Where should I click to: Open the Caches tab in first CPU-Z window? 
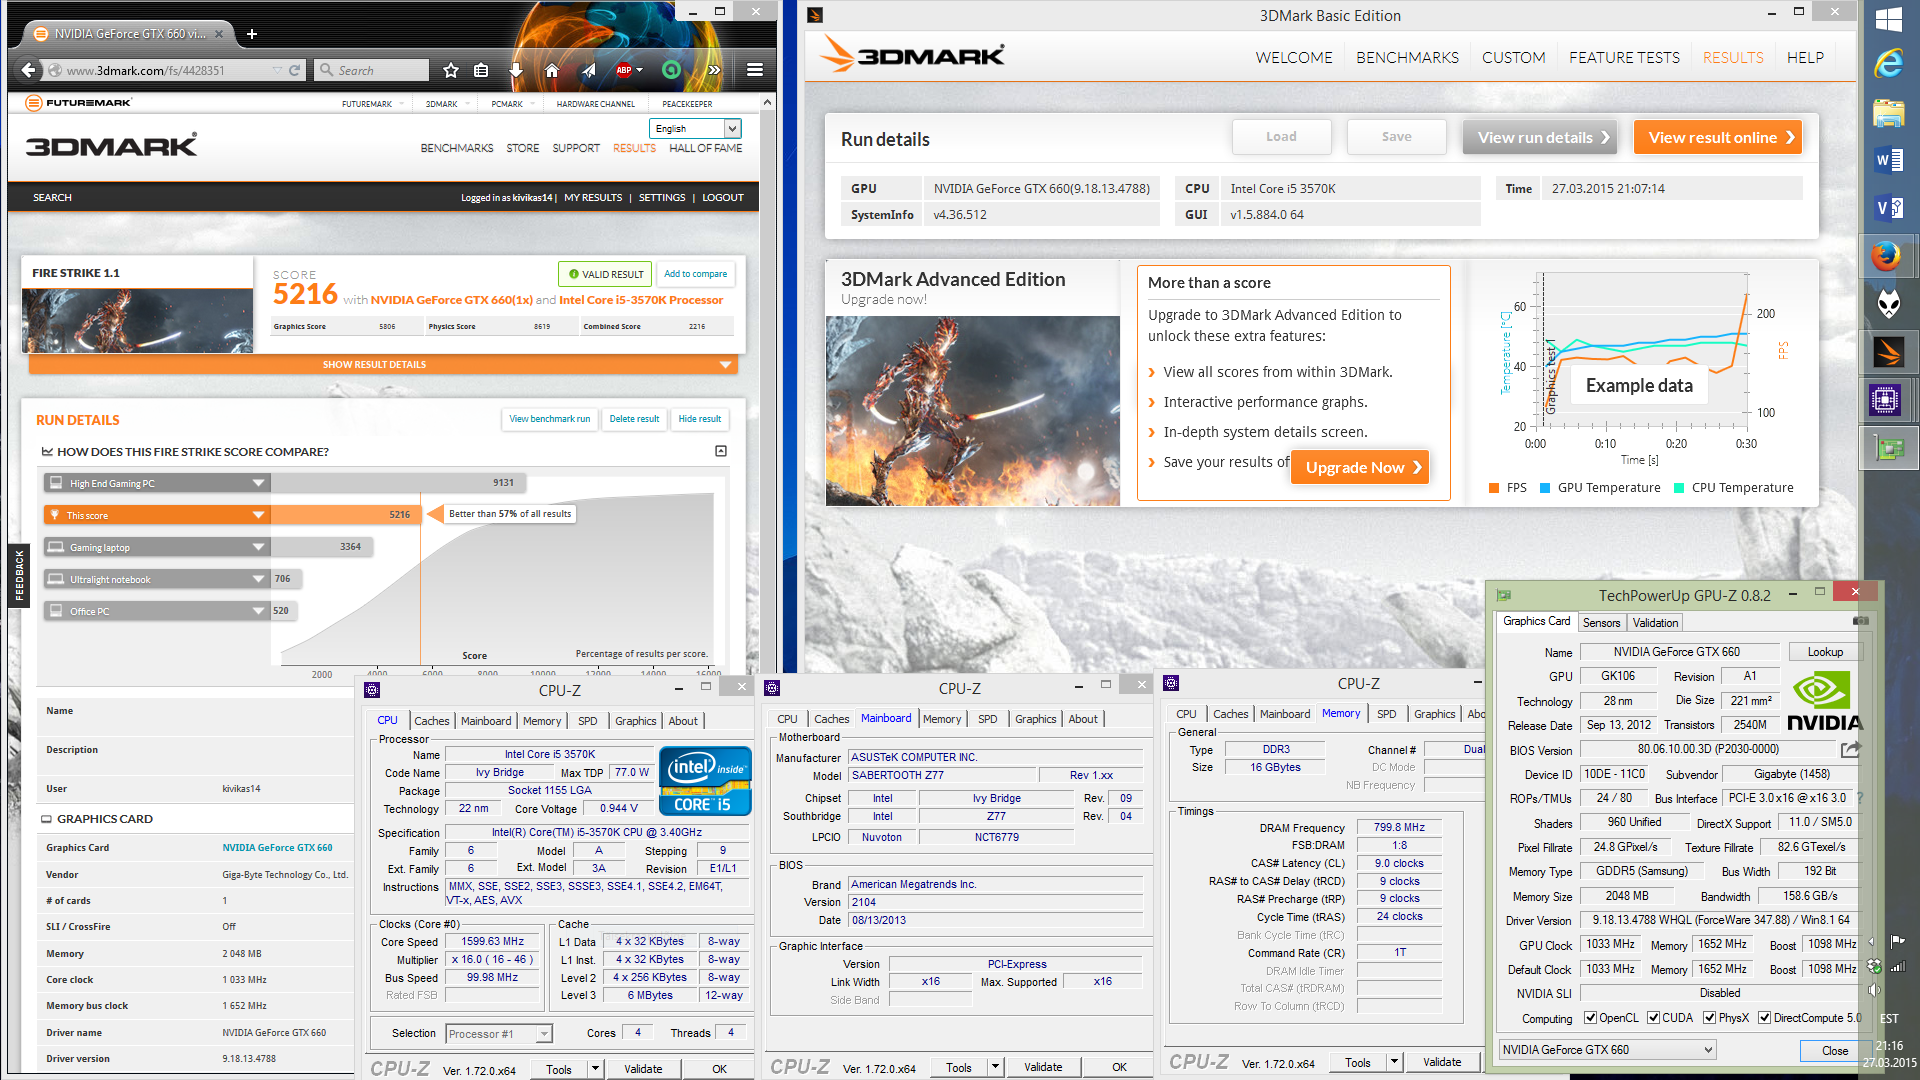(432, 721)
